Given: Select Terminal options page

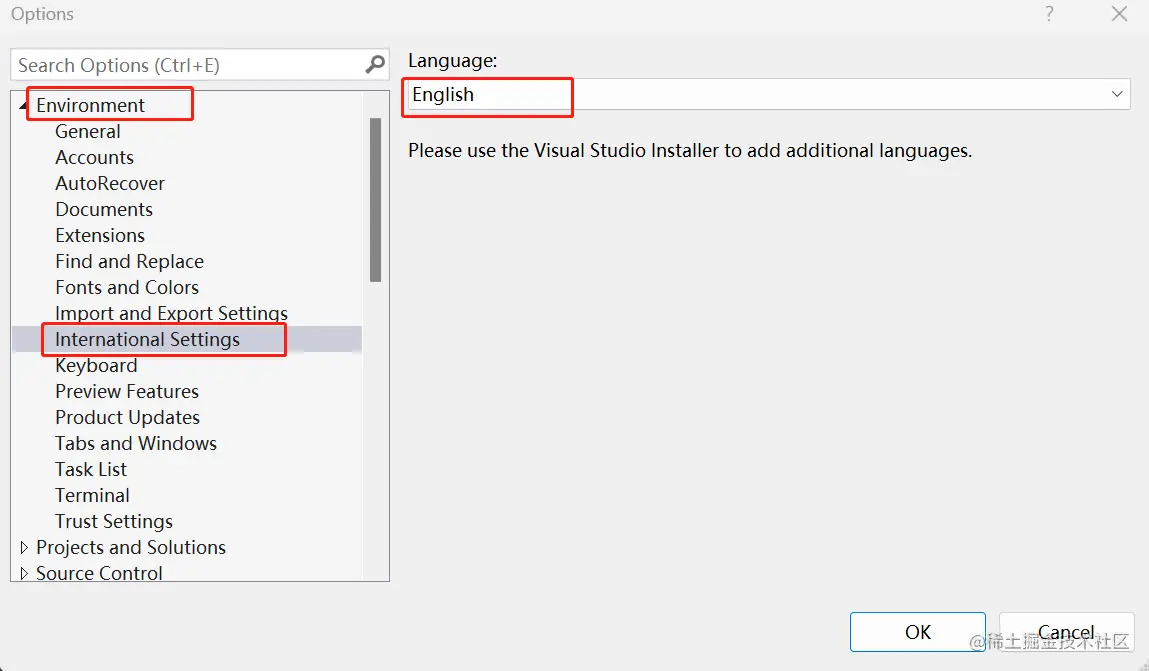Looking at the screenshot, I should coord(92,495).
